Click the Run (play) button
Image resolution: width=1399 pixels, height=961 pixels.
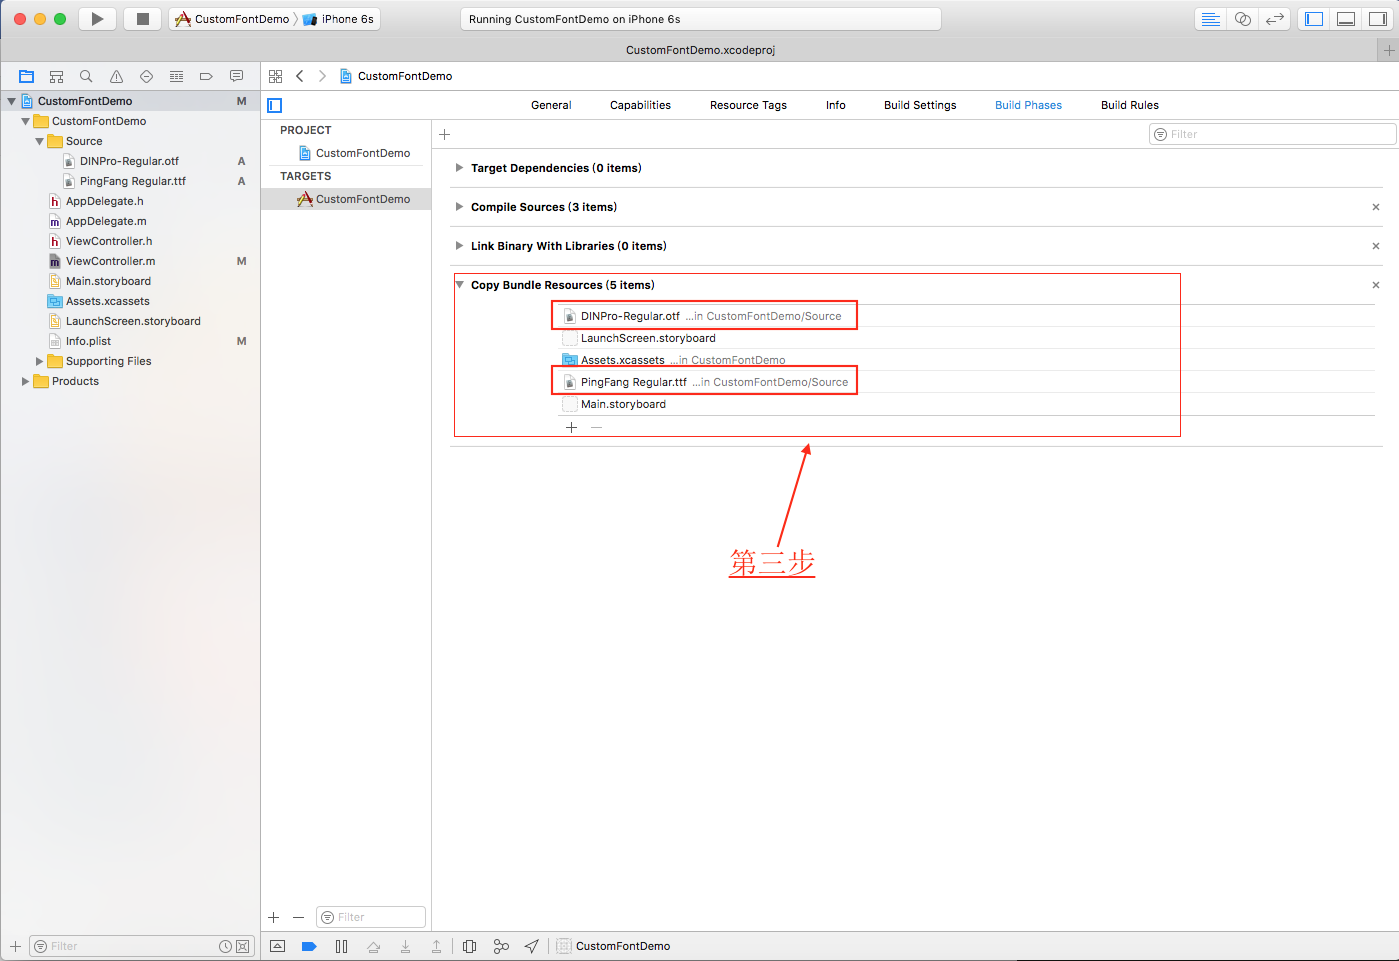[97, 19]
